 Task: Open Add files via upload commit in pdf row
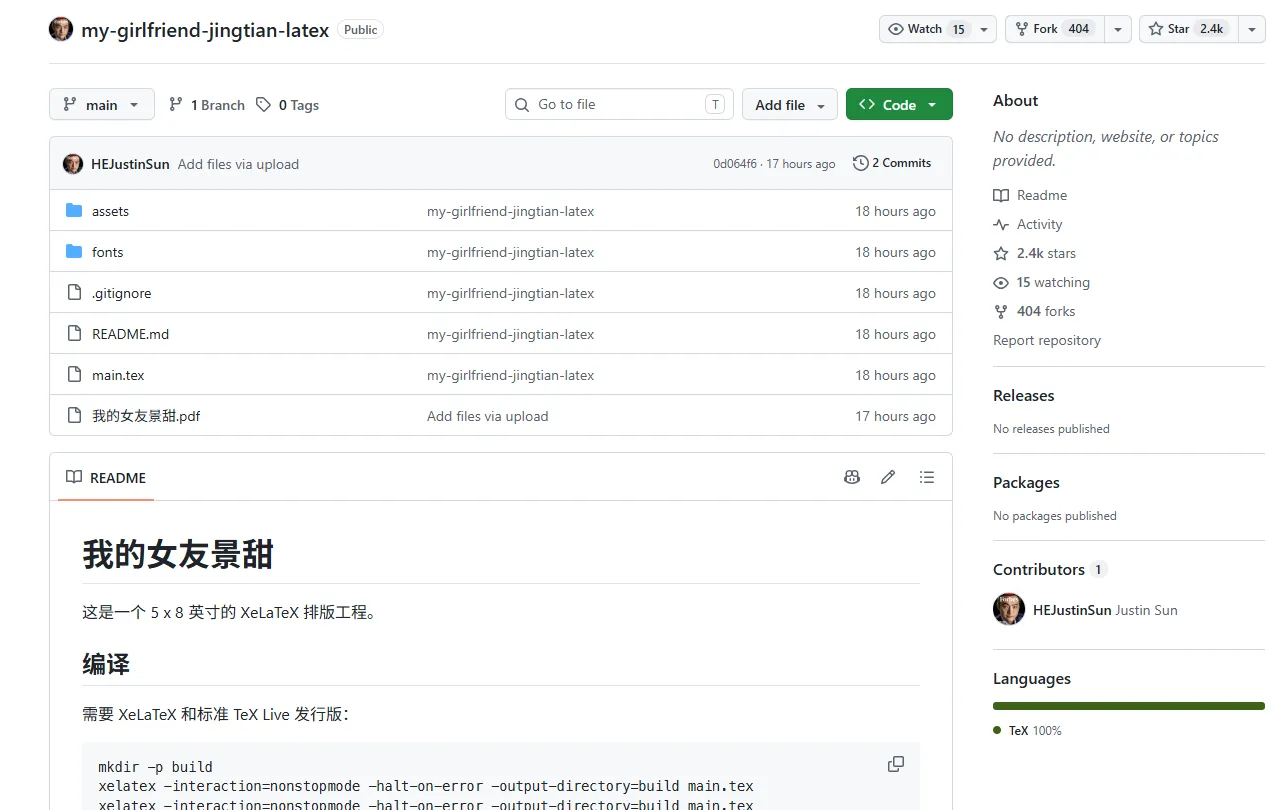tap(487, 416)
